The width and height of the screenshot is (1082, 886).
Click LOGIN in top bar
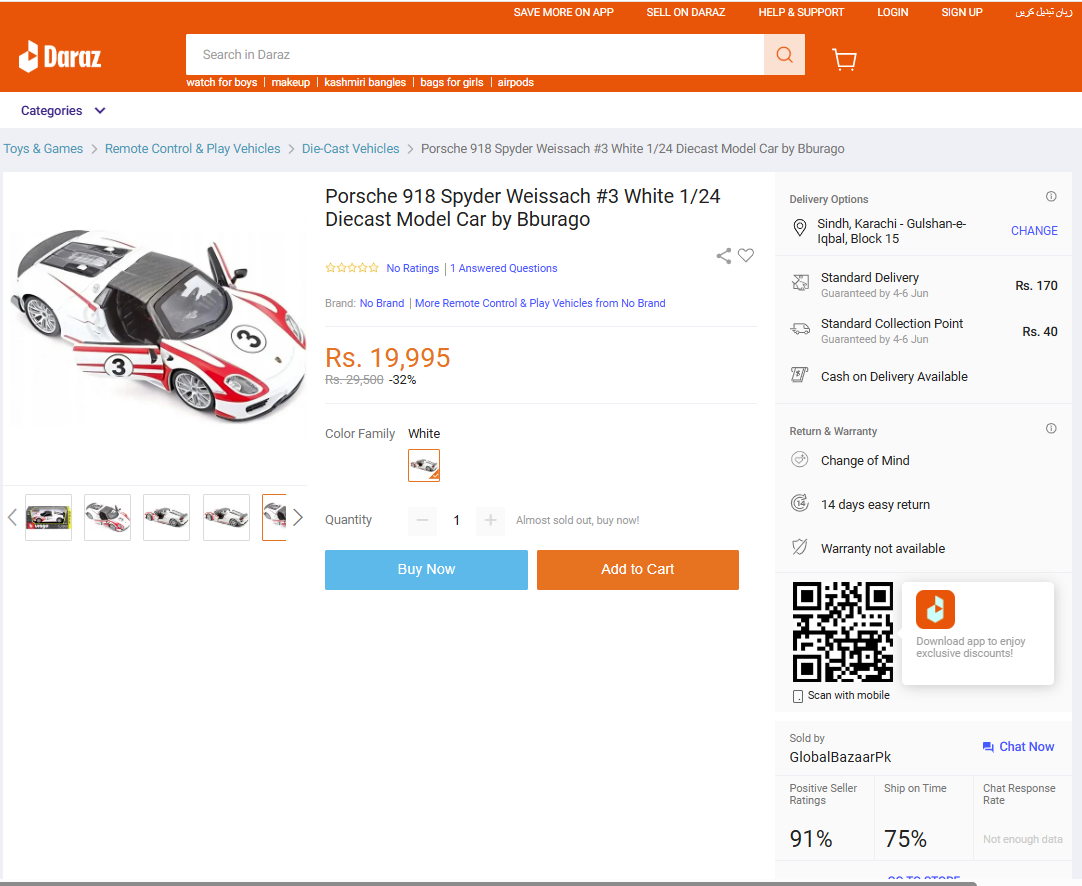(x=892, y=12)
